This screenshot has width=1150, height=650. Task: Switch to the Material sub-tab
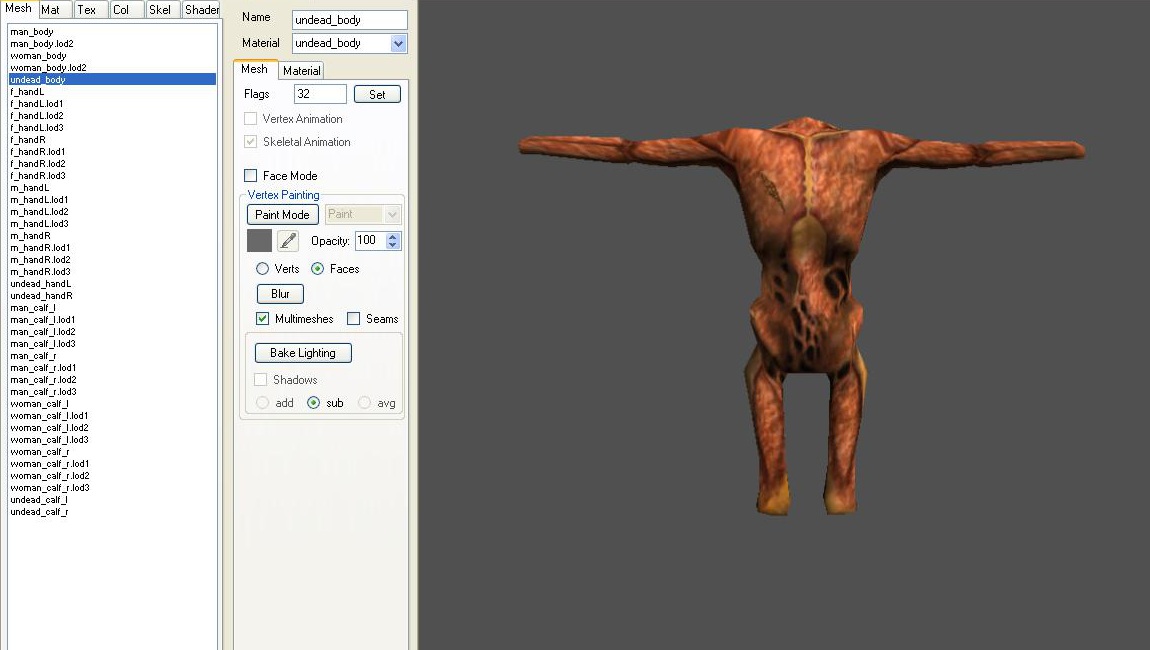(x=301, y=70)
